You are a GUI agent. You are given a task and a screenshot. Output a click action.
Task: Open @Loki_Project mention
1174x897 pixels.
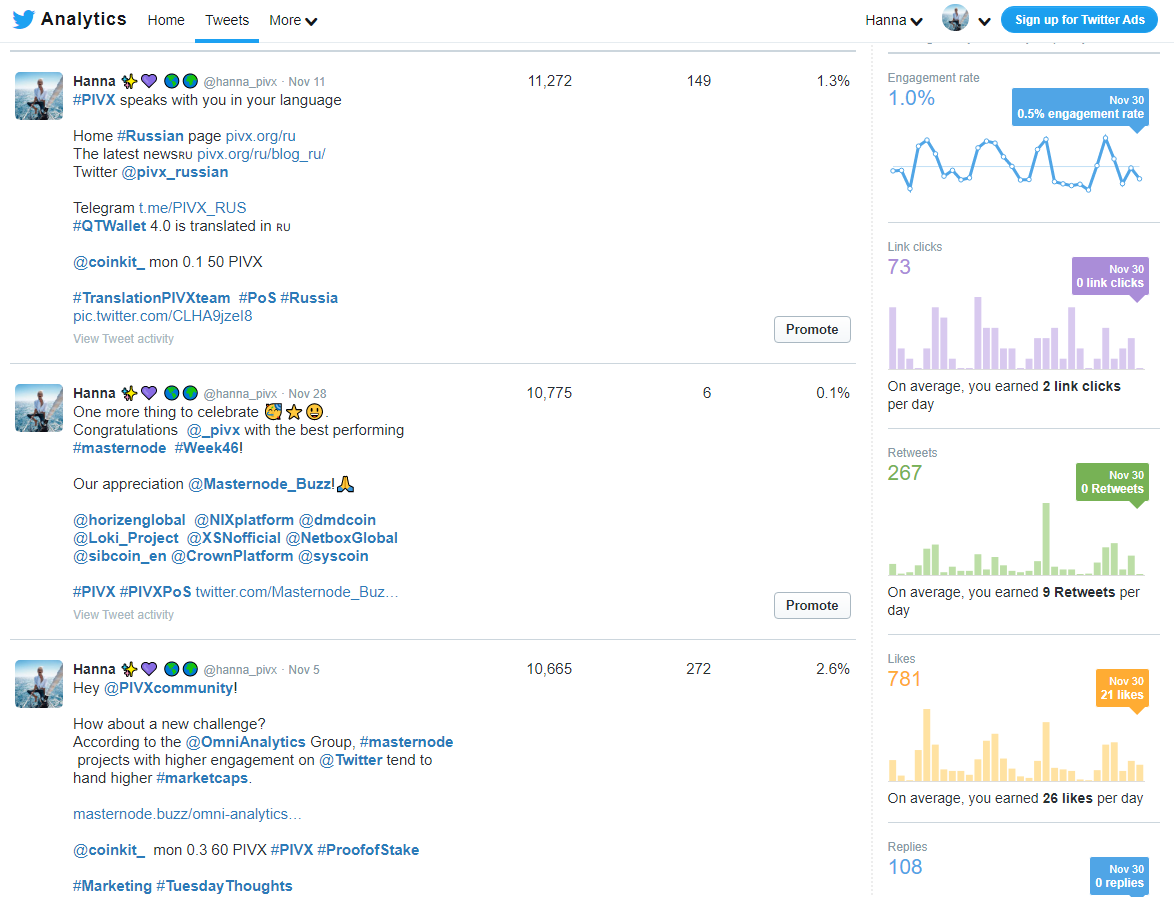[x=126, y=538]
